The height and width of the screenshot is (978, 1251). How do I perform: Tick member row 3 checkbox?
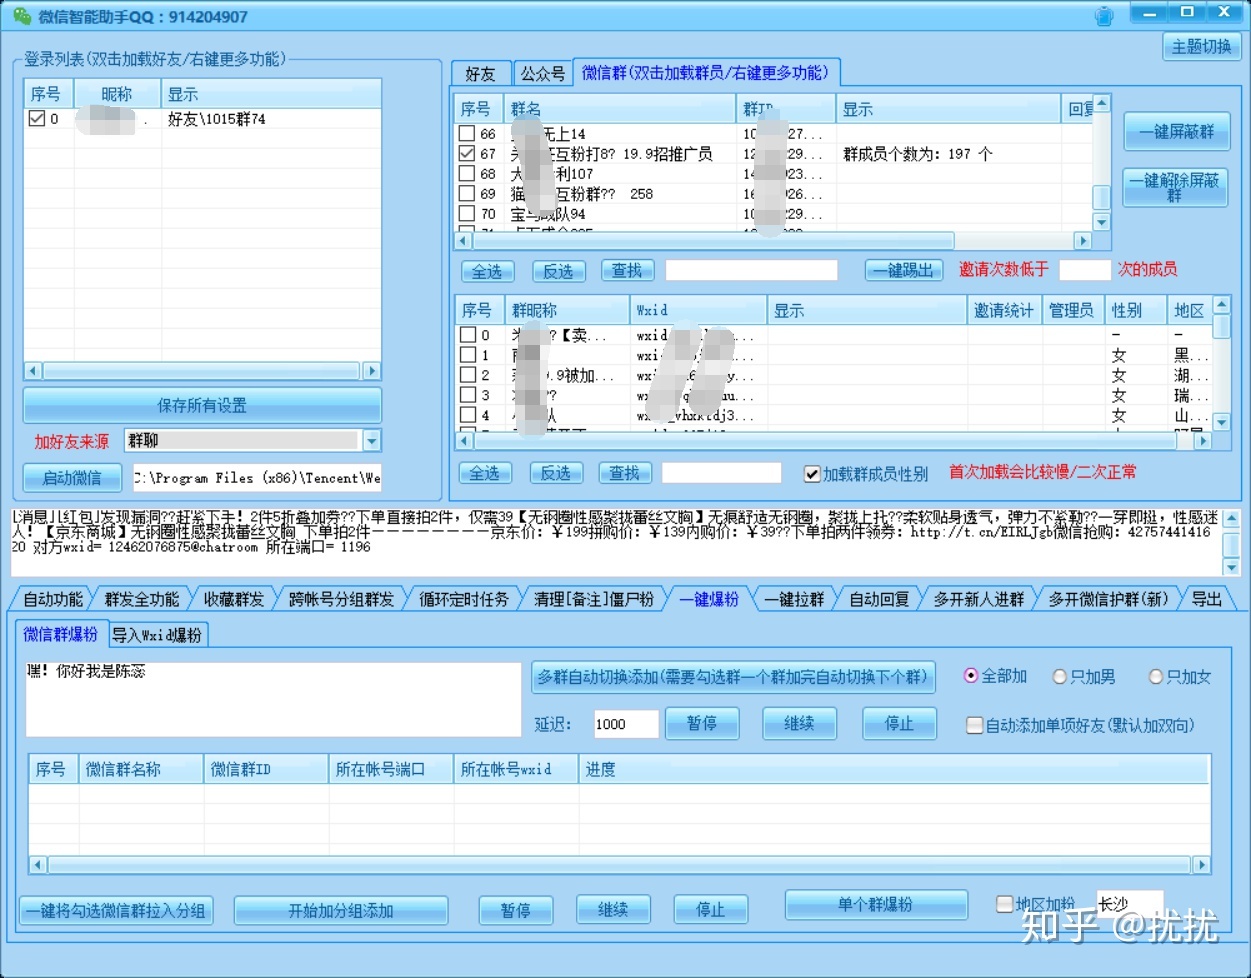point(467,395)
